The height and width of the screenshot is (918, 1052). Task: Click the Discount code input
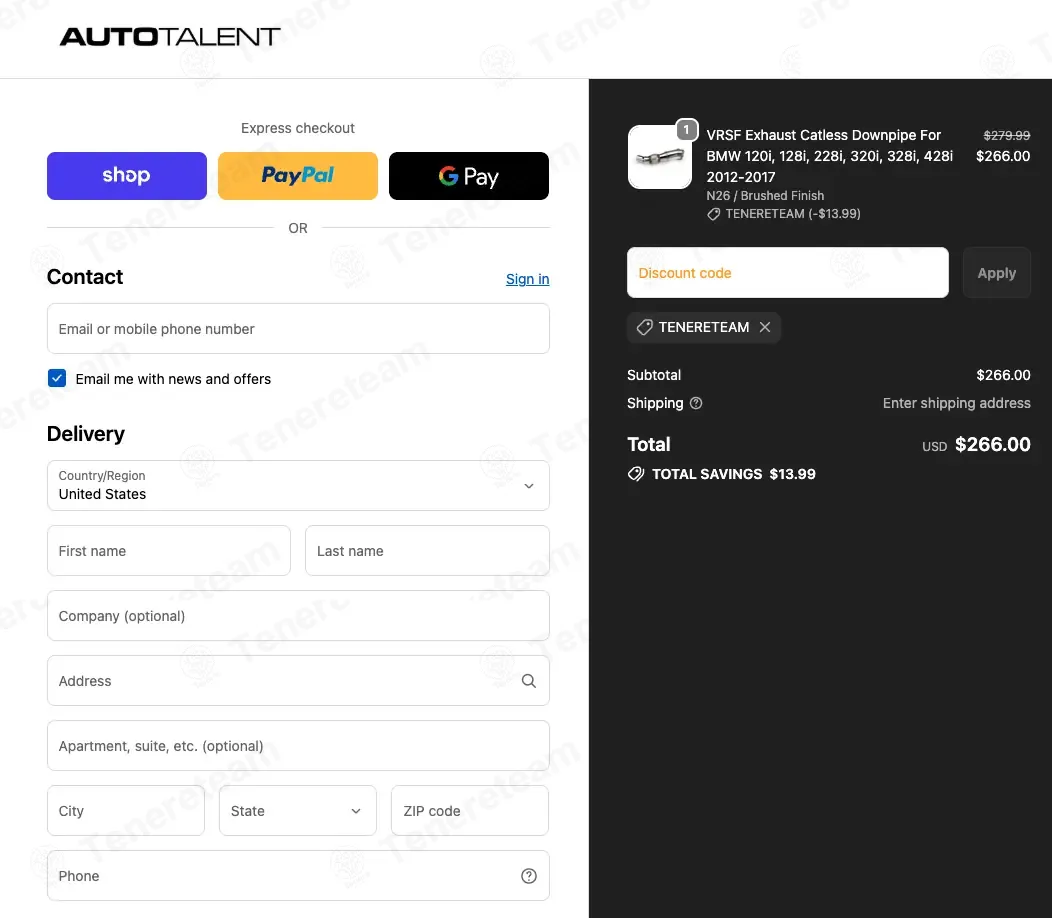(x=788, y=273)
